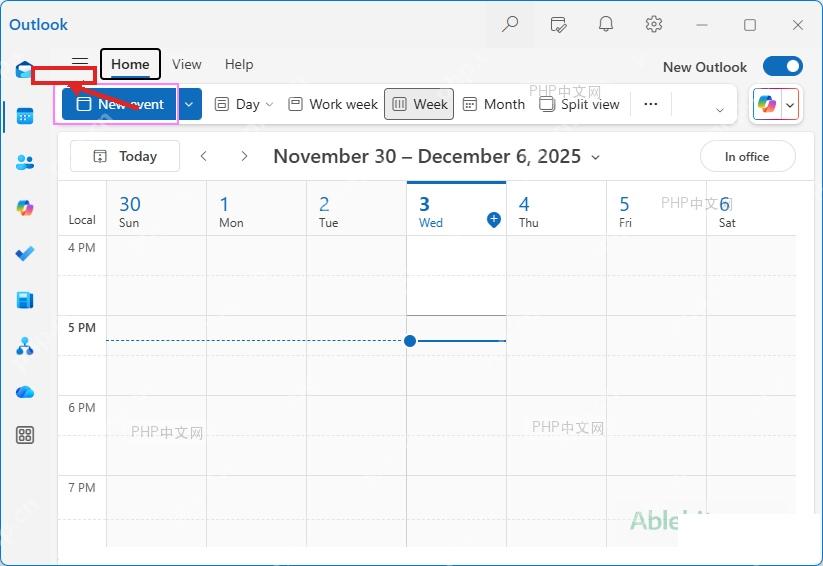Select Monday 1 day header
Viewport: 823px width, 566px height.
257,209
